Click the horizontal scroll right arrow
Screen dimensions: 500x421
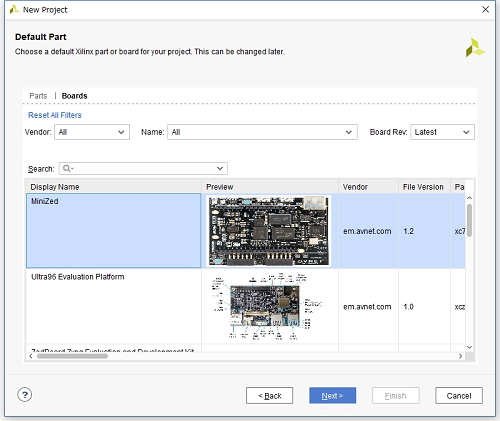[460, 356]
